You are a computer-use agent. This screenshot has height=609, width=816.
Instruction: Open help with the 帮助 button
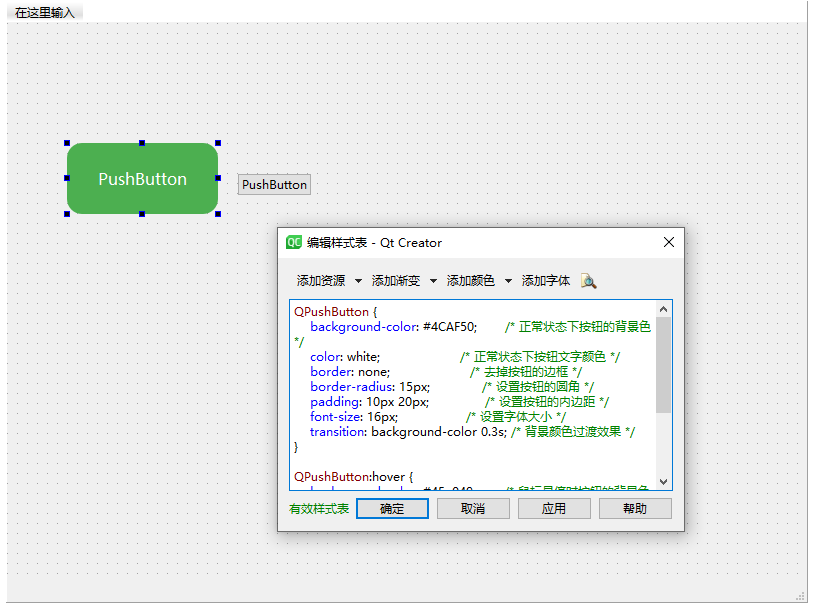pos(635,509)
